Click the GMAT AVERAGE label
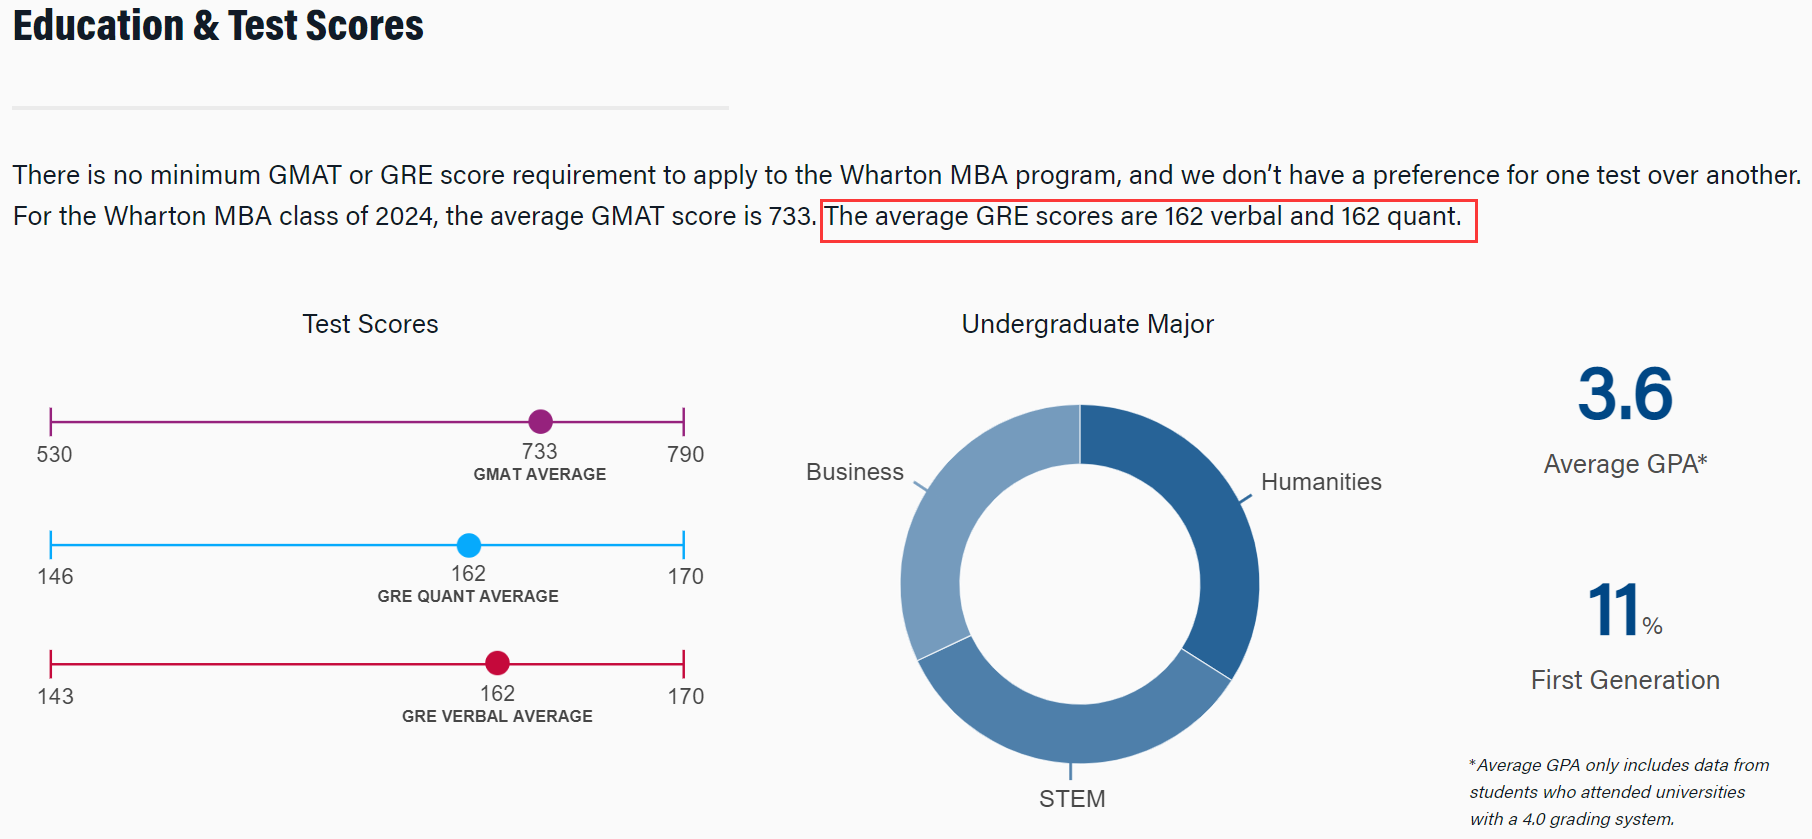The height and width of the screenshot is (839, 1812). click(540, 474)
